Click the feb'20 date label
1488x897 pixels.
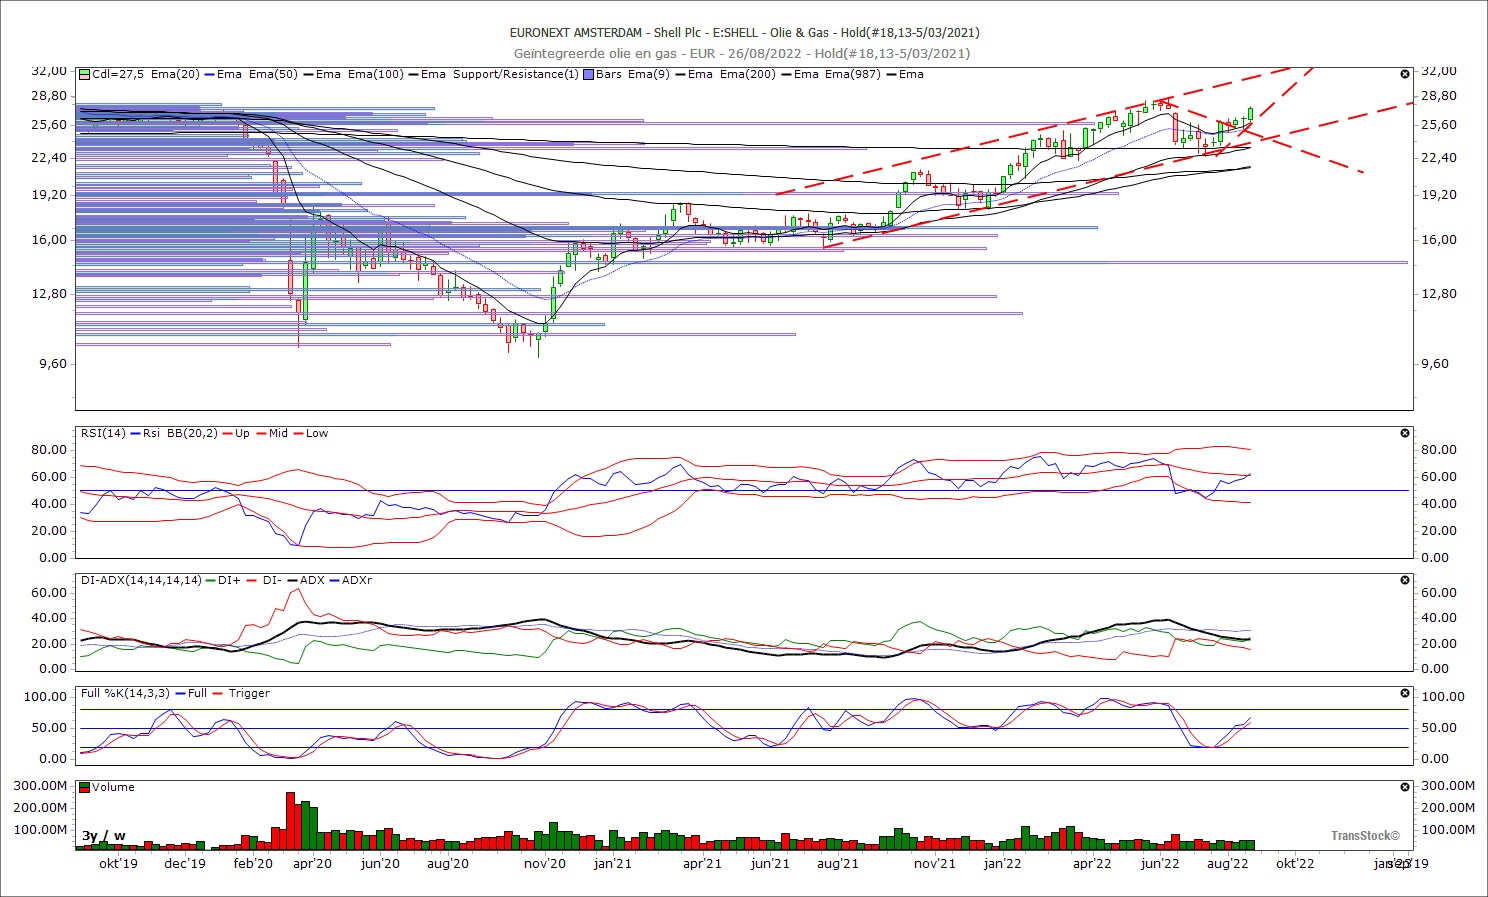pyautogui.click(x=253, y=863)
